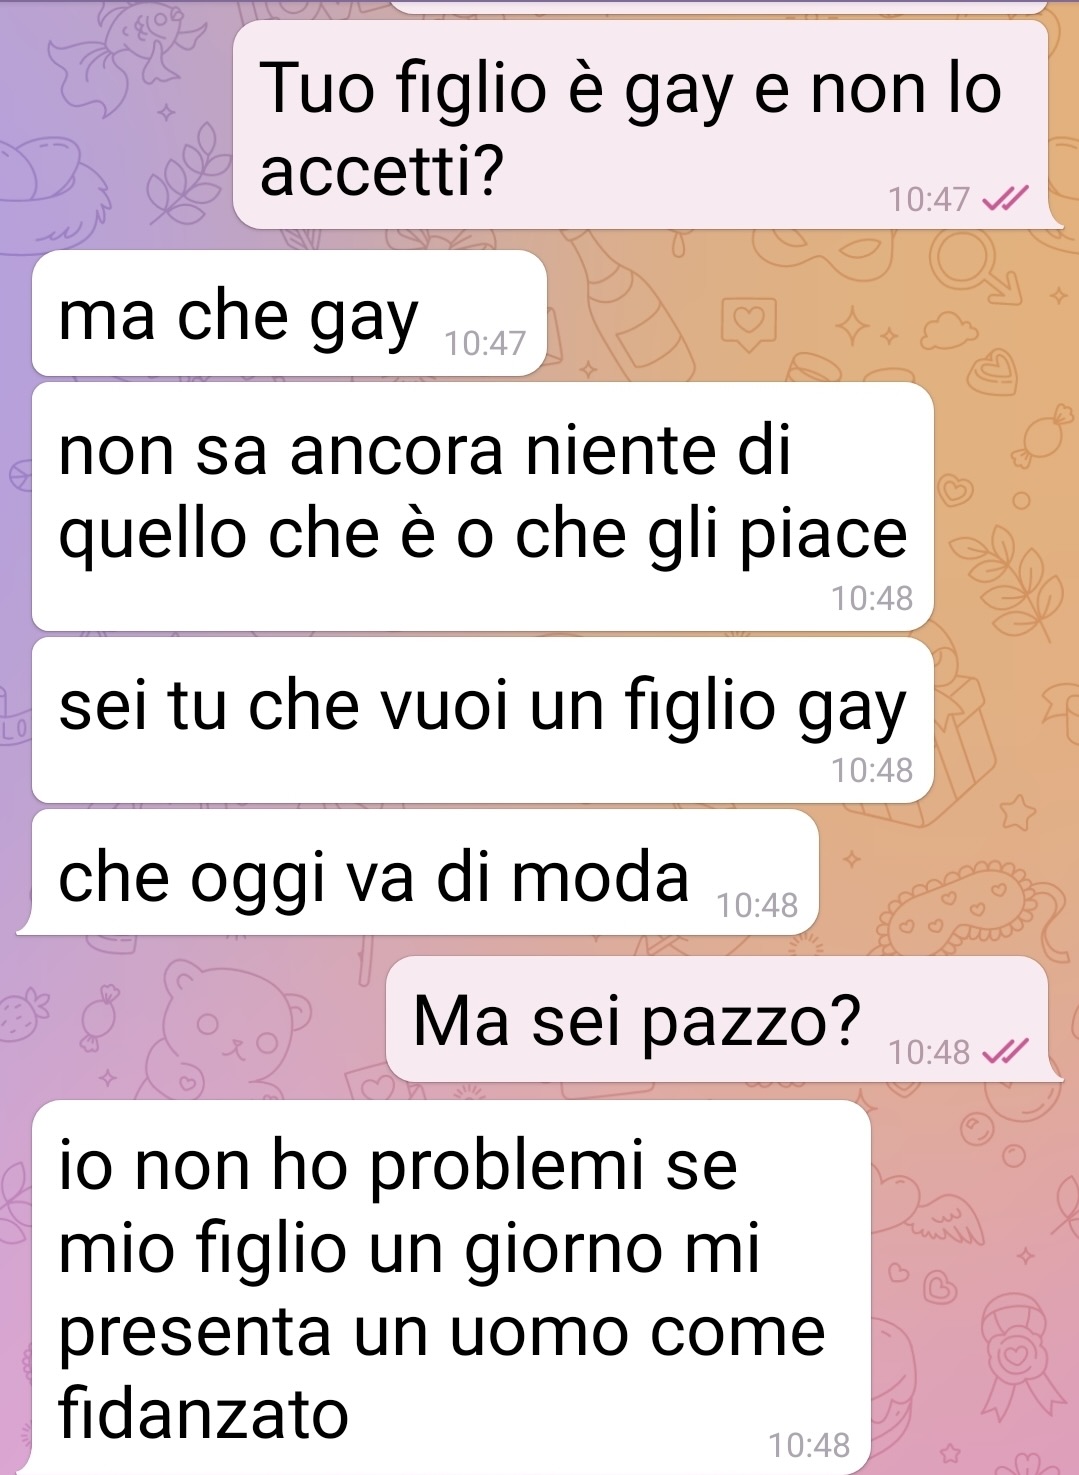The image size is (1079, 1475).
Task: Tap the 10:48 timestamp under 'figlio gay'
Action: 871,770
